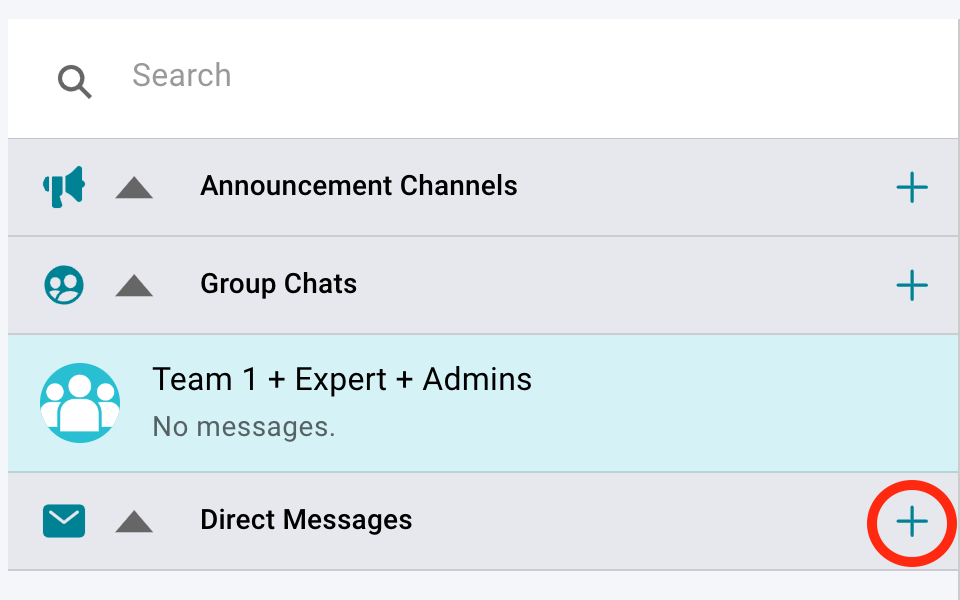Add a new announcement channel
The height and width of the screenshot is (600, 960).
click(x=911, y=187)
